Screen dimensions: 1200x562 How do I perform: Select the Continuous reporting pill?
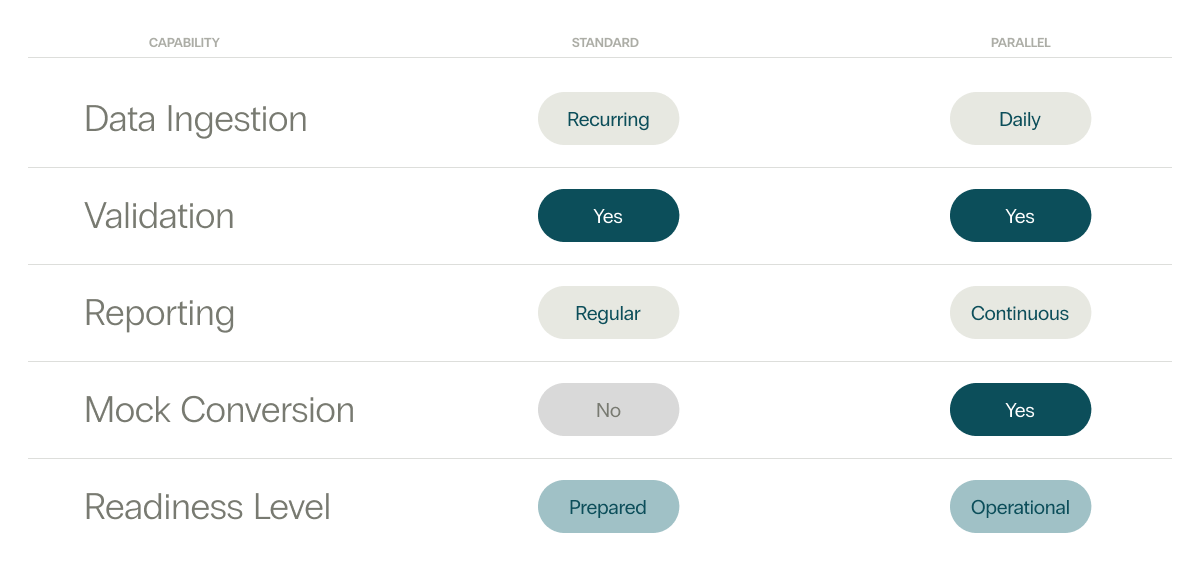[x=1020, y=313]
